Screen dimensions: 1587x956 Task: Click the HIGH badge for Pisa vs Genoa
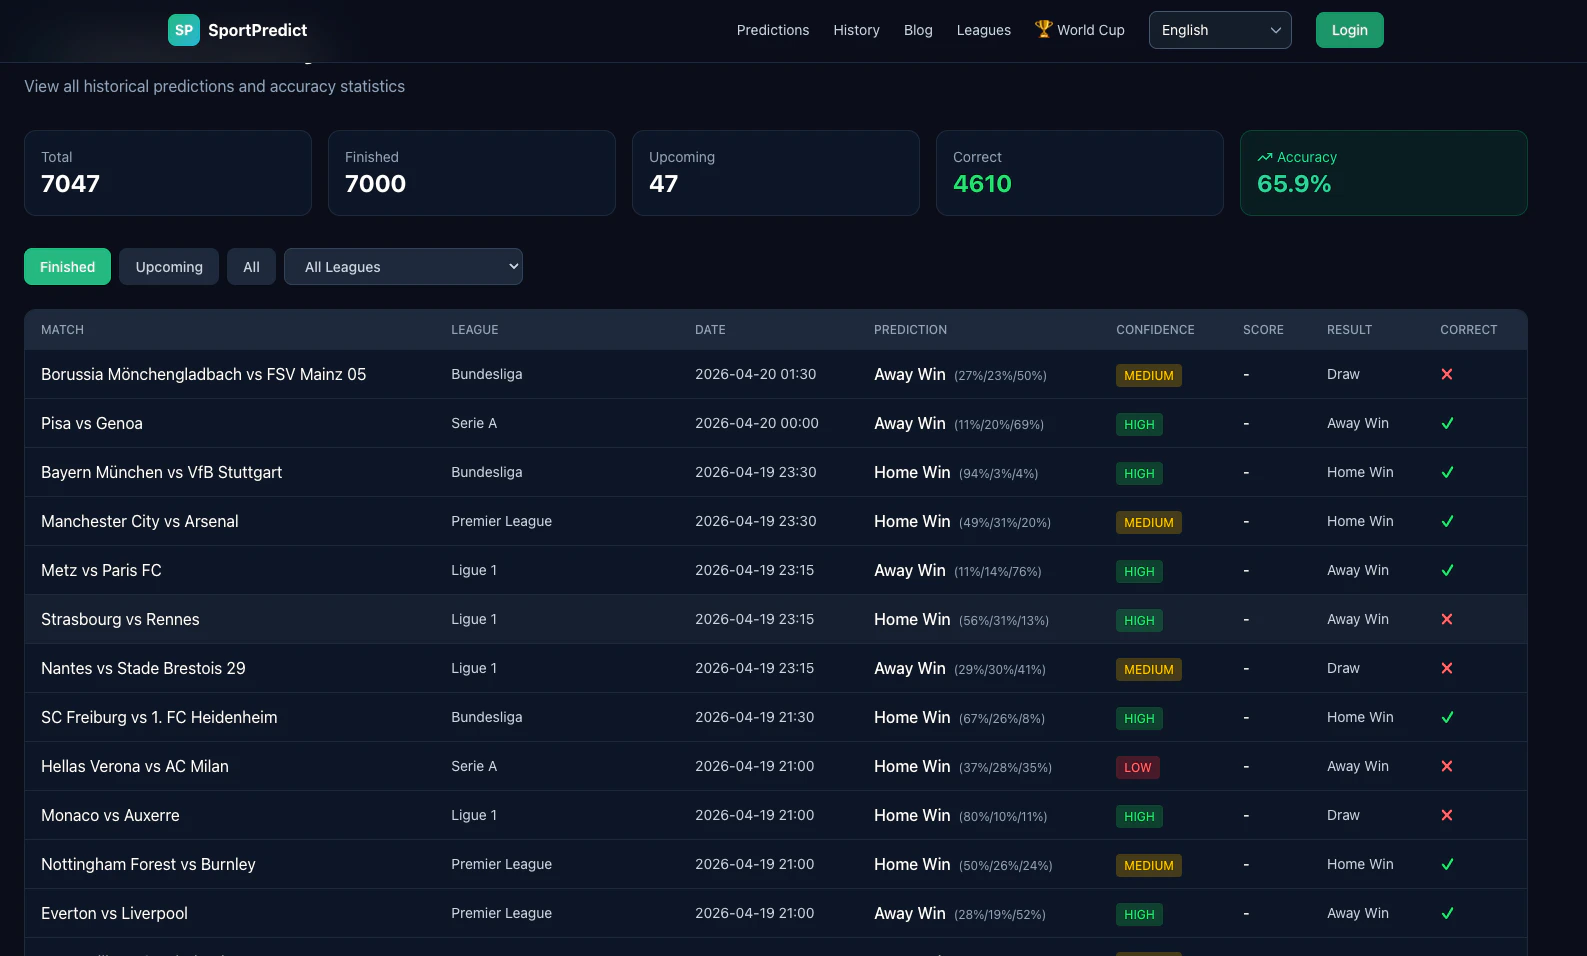[x=1139, y=425]
